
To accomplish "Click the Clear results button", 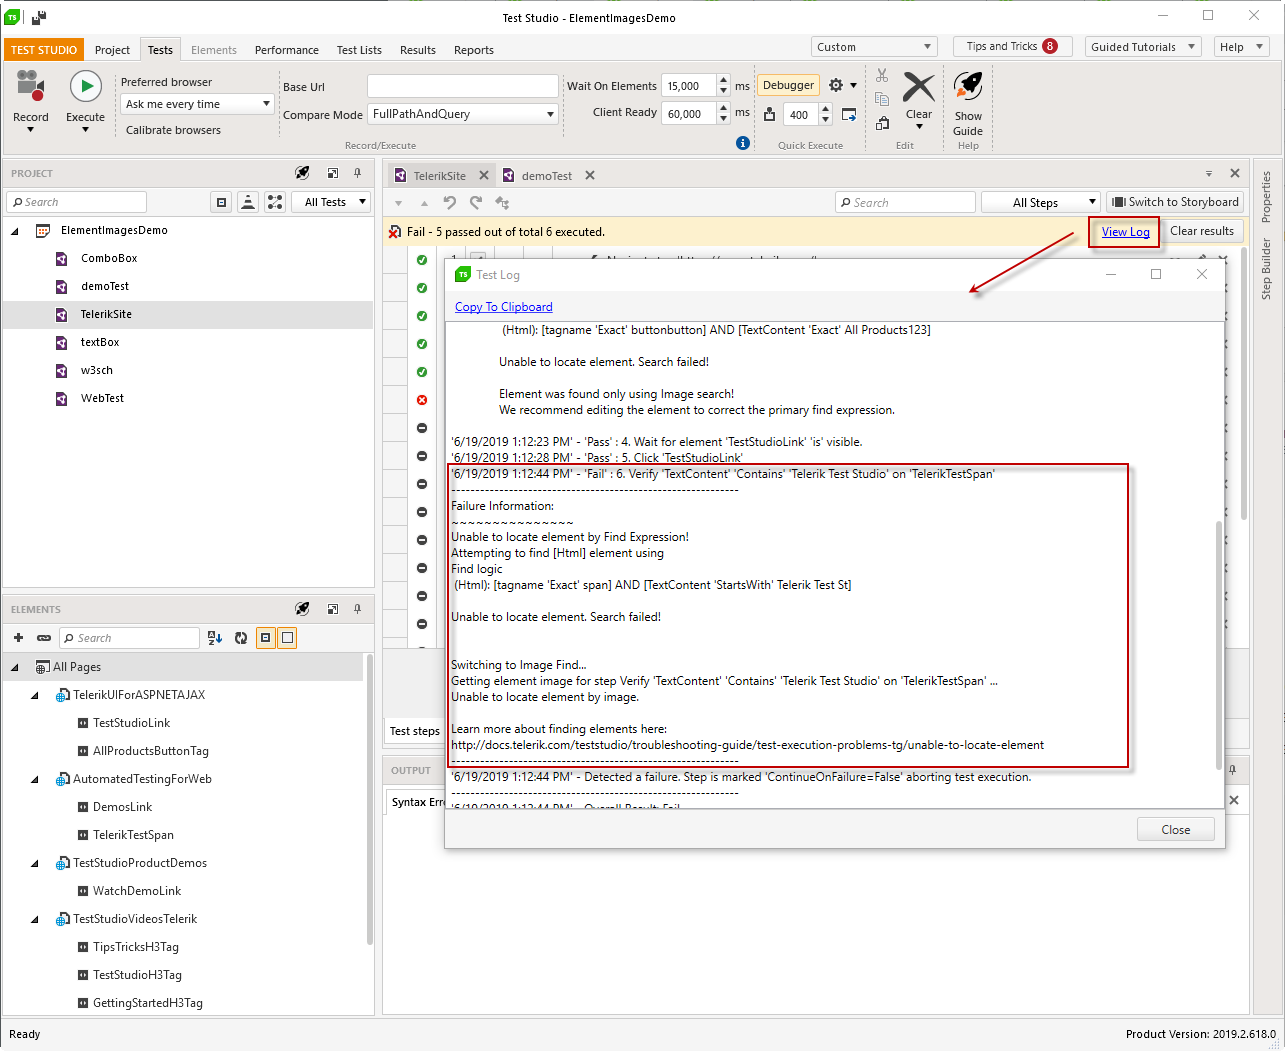I will (x=1202, y=231).
